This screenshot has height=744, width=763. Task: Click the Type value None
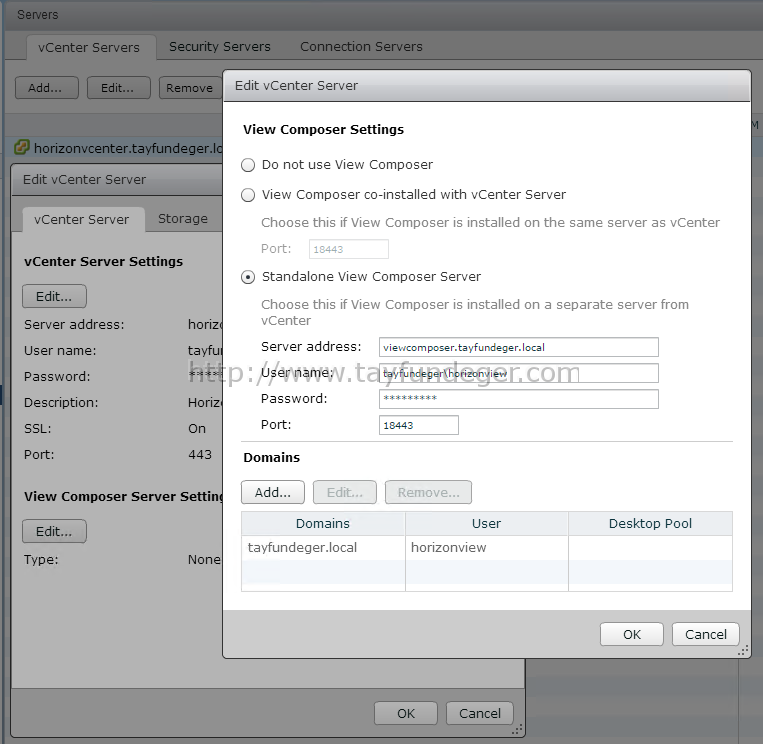[x=204, y=560]
